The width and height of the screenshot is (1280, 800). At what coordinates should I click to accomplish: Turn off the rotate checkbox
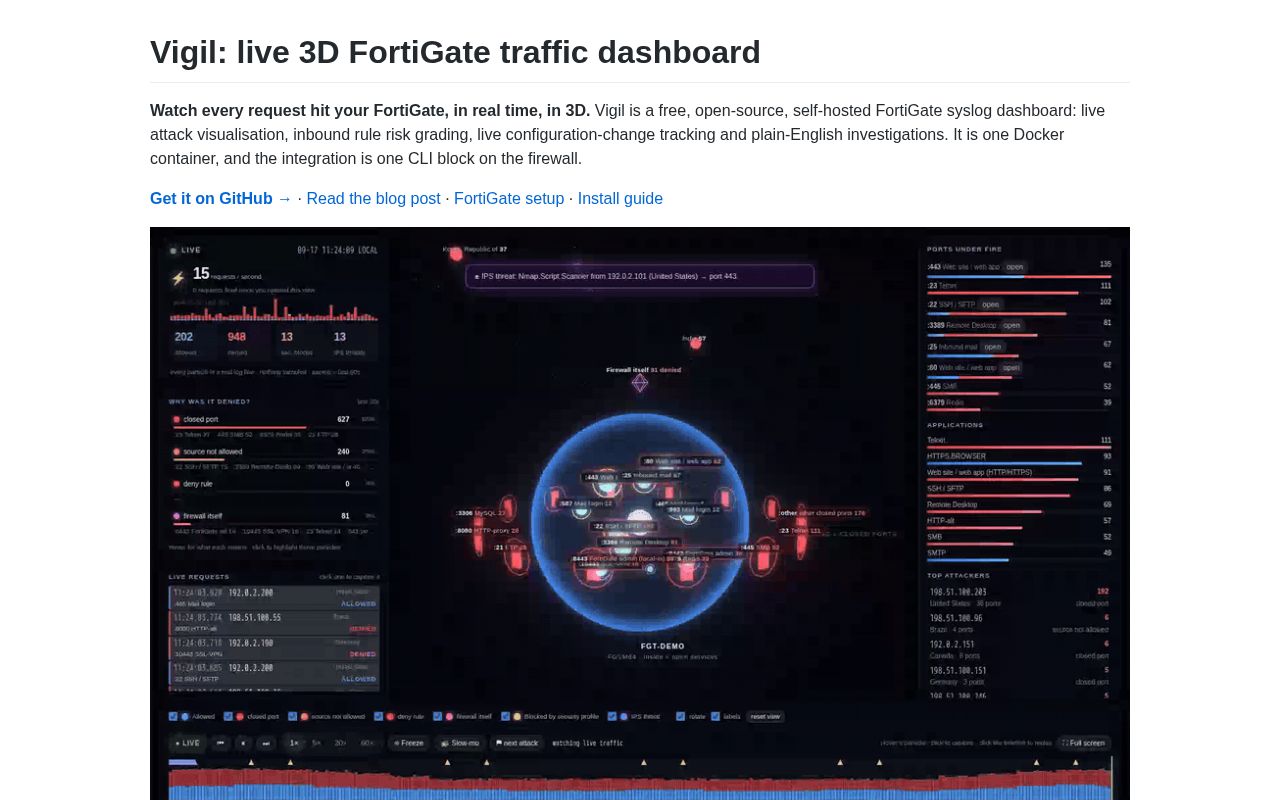(680, 716)
